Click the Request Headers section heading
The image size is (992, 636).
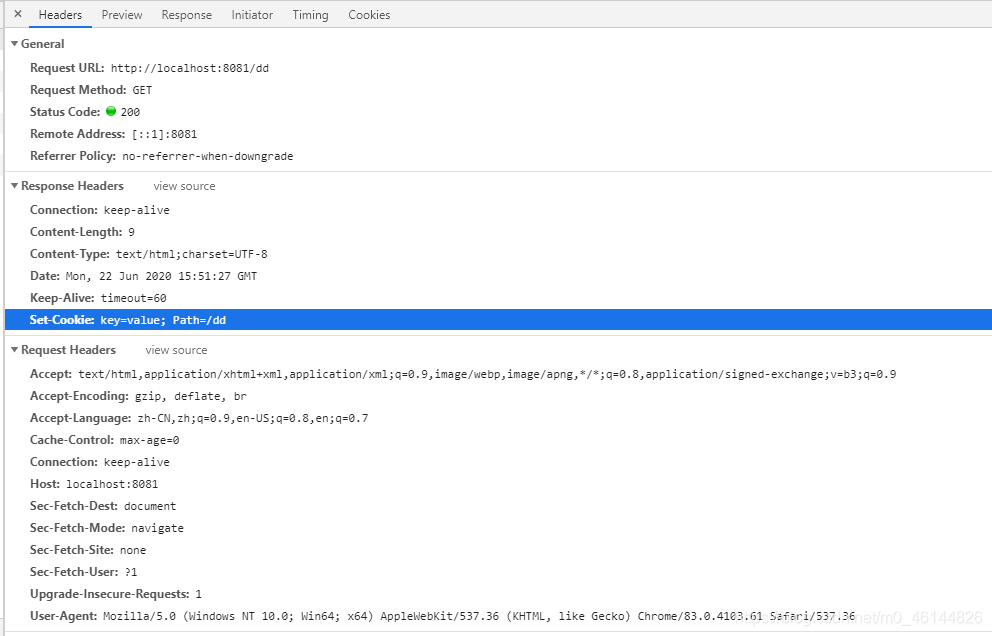[68, 350]
